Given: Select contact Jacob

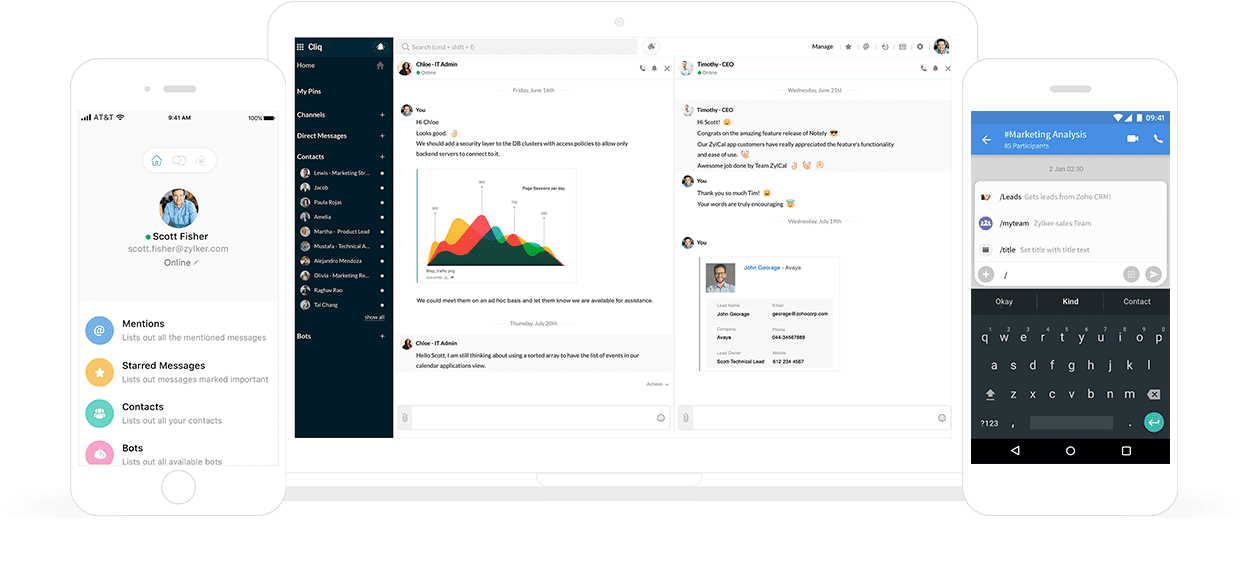Looking at the screenshot, I should coord(342,187).
